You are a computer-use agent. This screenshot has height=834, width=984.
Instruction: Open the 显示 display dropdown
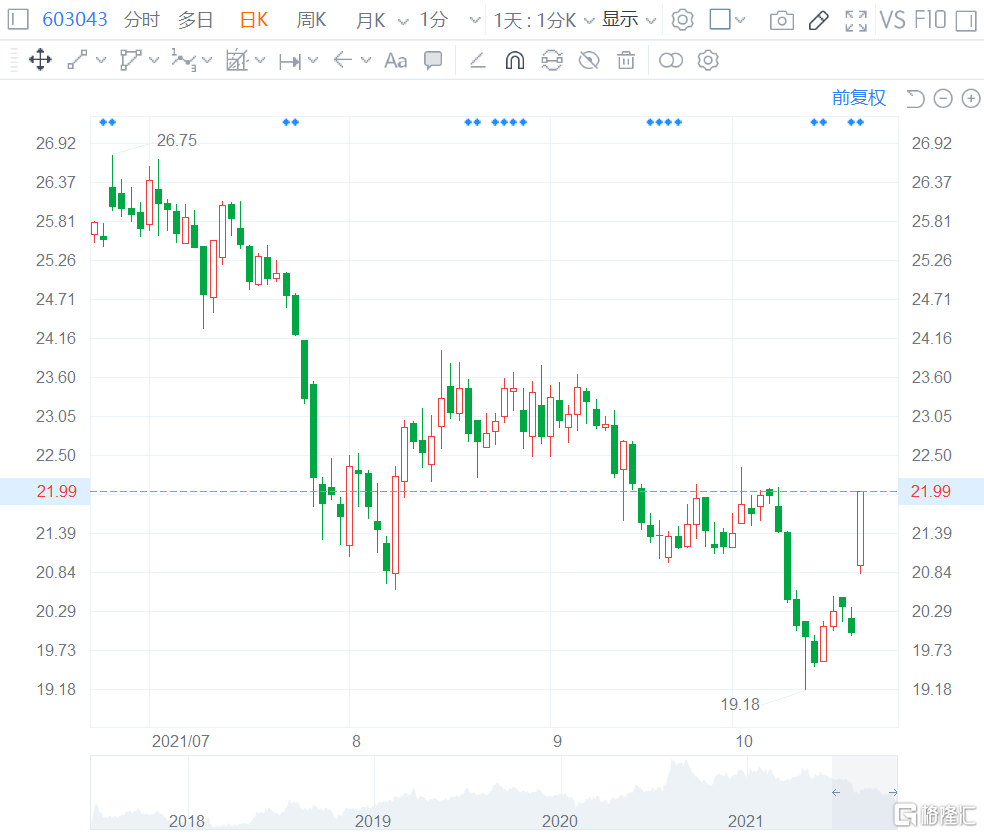click(x=629, y=20)
